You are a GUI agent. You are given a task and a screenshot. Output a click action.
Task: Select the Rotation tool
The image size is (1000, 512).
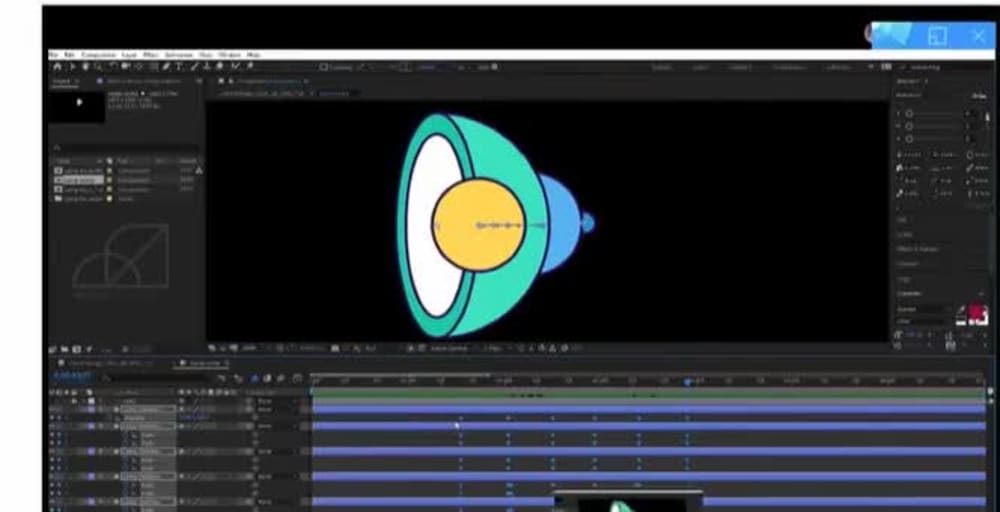click(x=112, y=66)
